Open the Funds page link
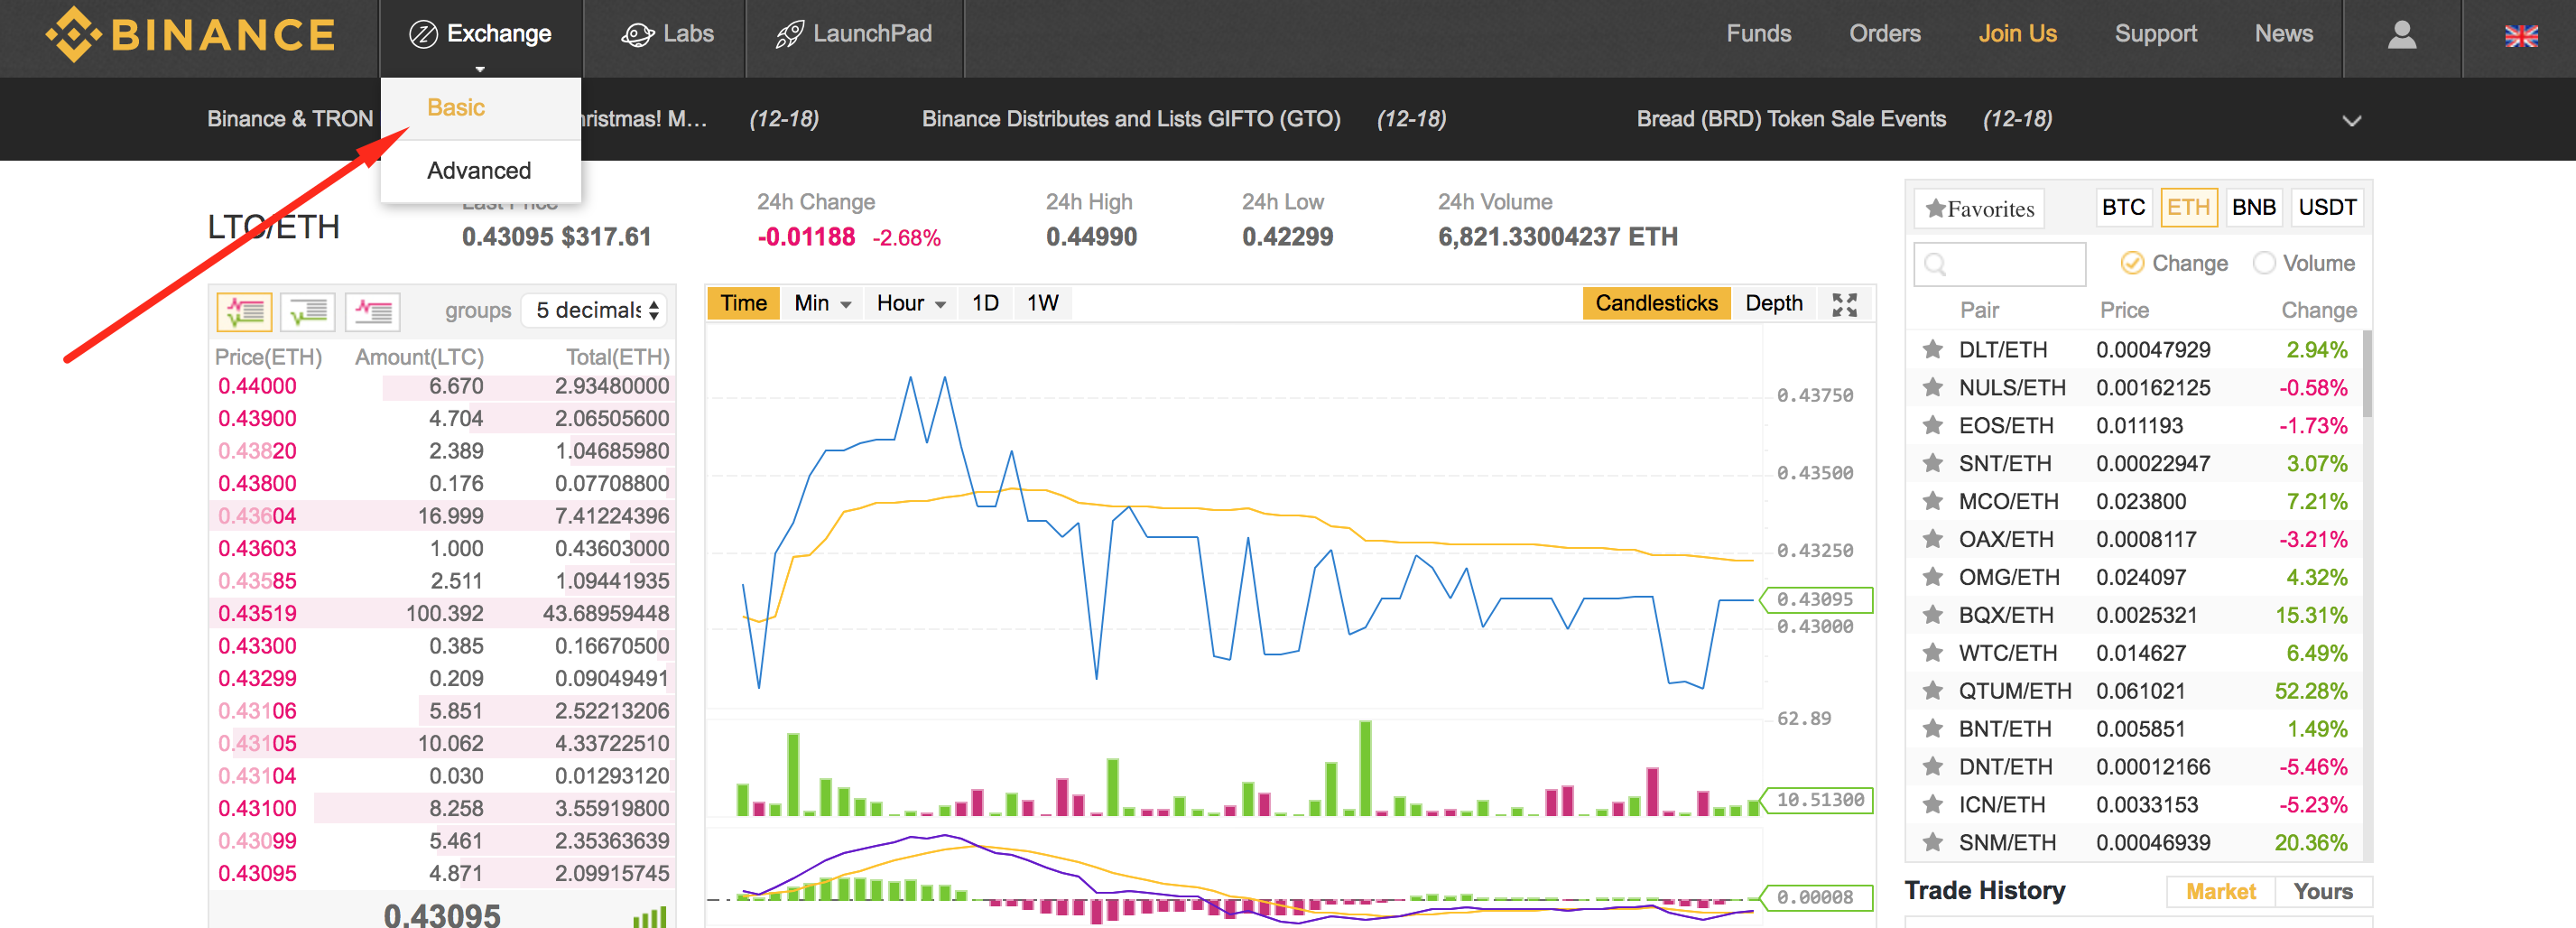This screenshot has height=928, width=2576. (1758, 34)
